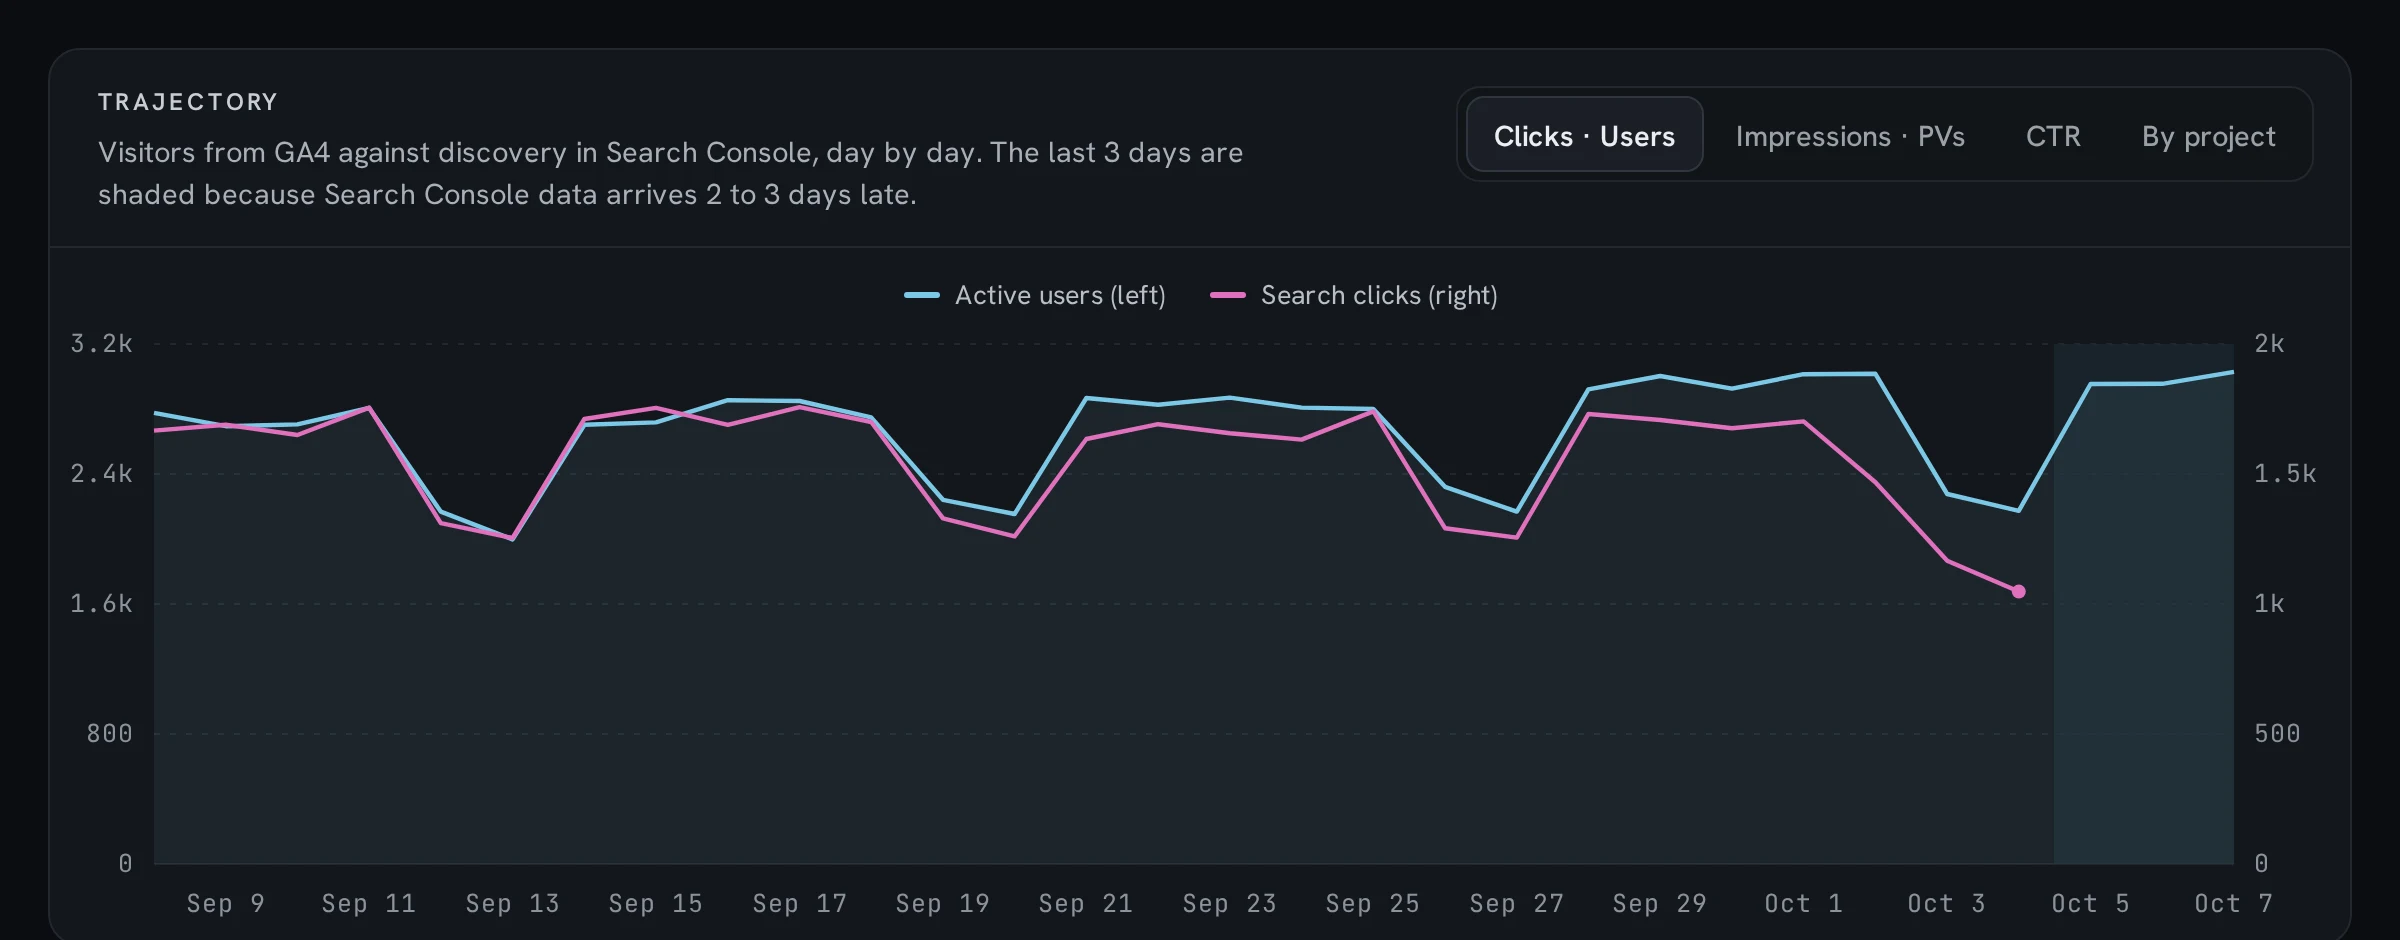Click the 3.2k left axis label
The height and width of the screenshot is (940, 2400).
(x=101, y=344)
